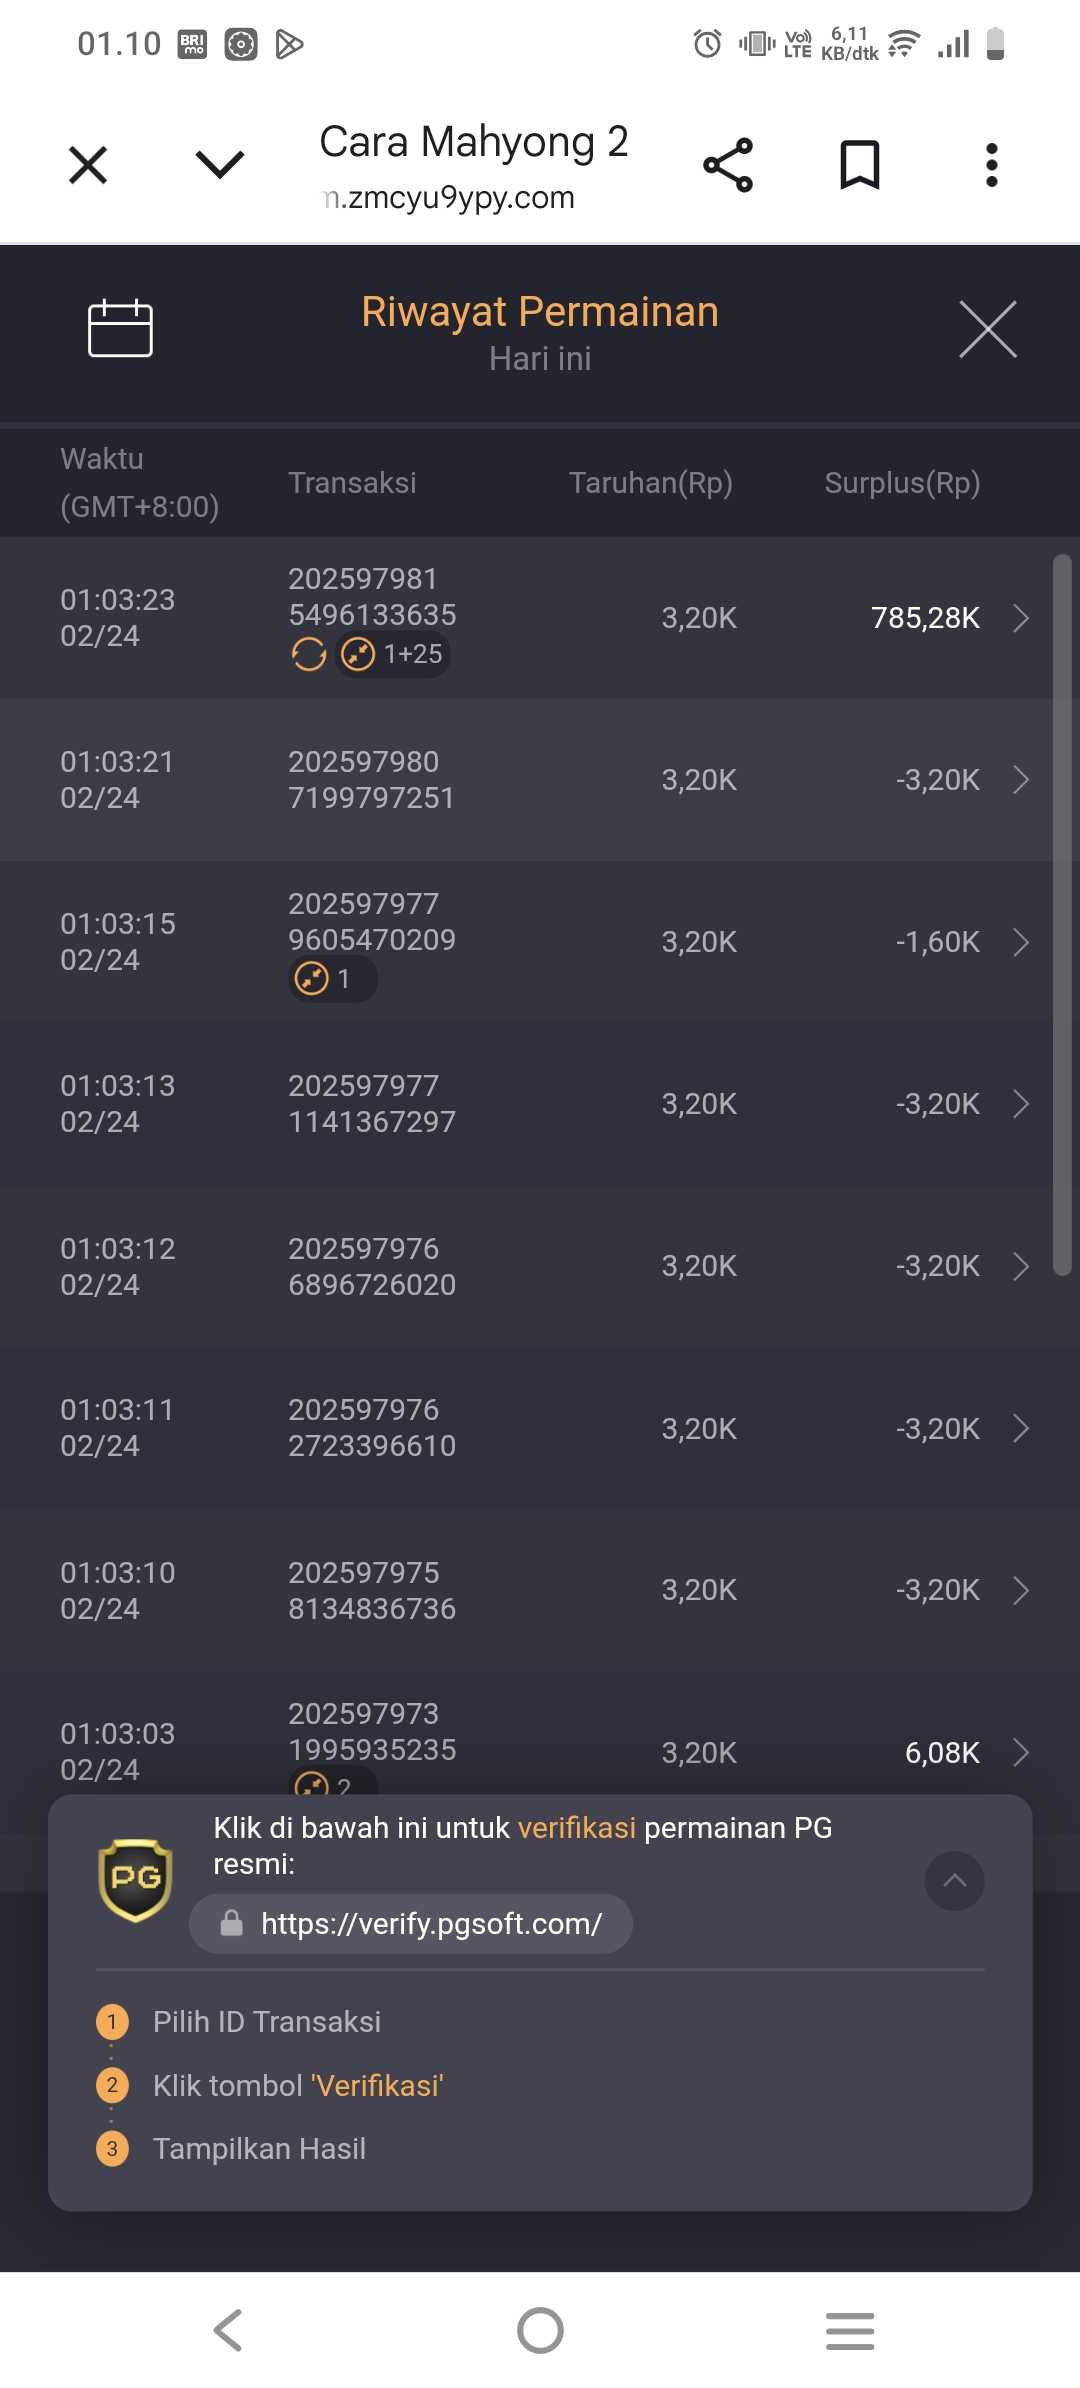Expand details for the 785,28K surplus row

coord(1020,618)
